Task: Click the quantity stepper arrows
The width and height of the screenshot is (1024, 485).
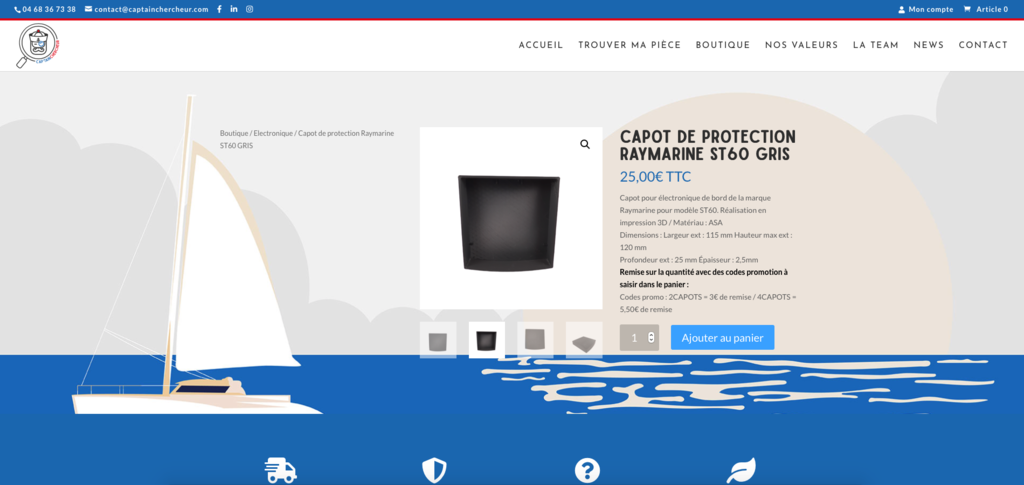Action: (x=651, y=337)
